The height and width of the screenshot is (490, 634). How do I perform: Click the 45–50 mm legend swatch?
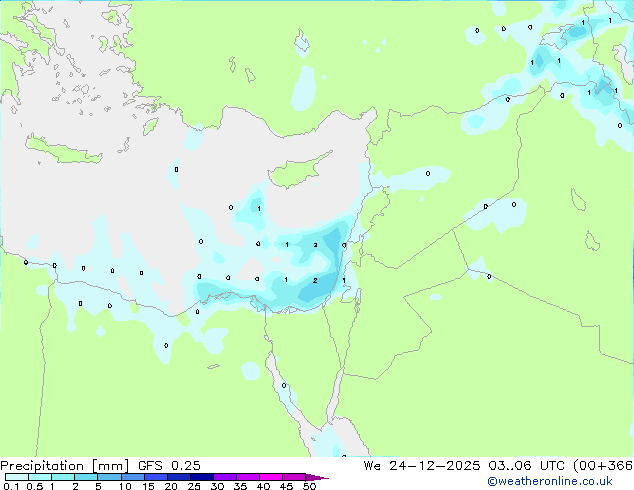point(294,477)
